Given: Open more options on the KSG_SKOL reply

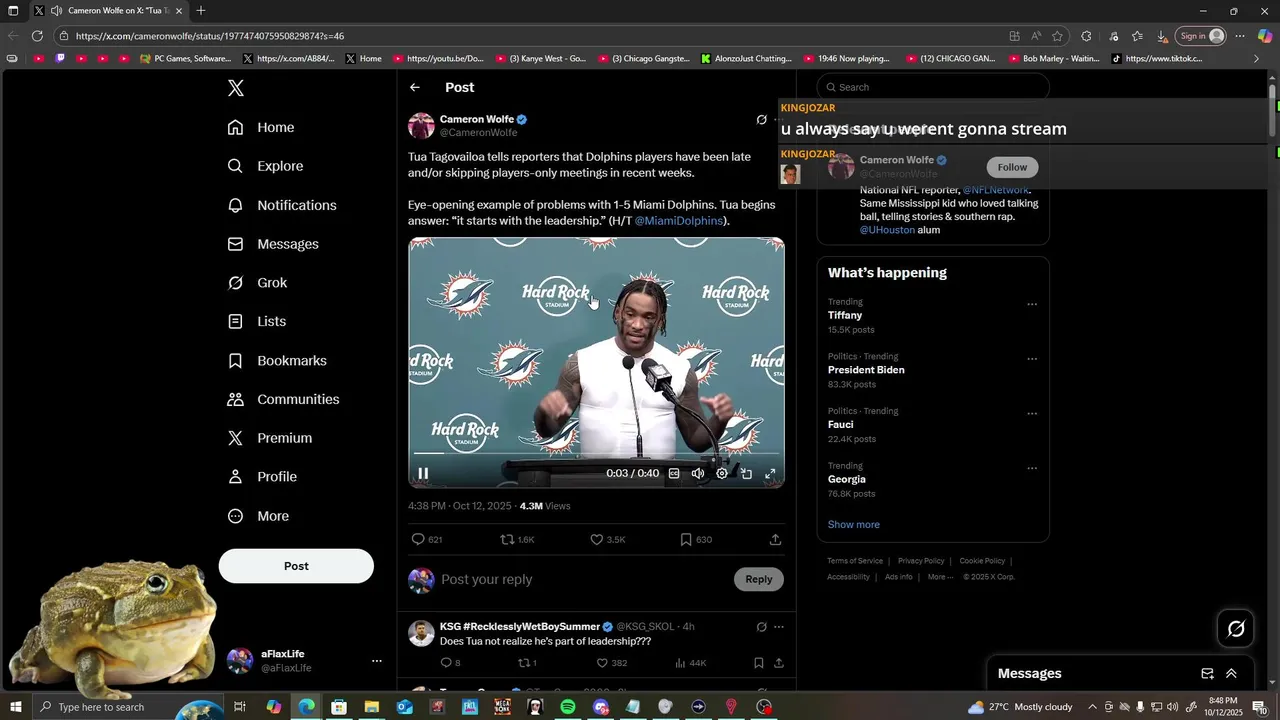Looking at the screenshot, I should 779,627.
